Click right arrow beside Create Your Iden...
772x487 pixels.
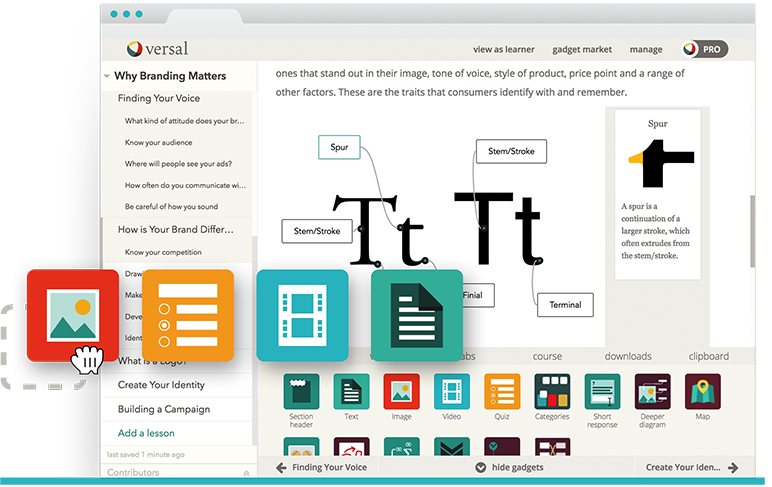(x=733, y=468)
